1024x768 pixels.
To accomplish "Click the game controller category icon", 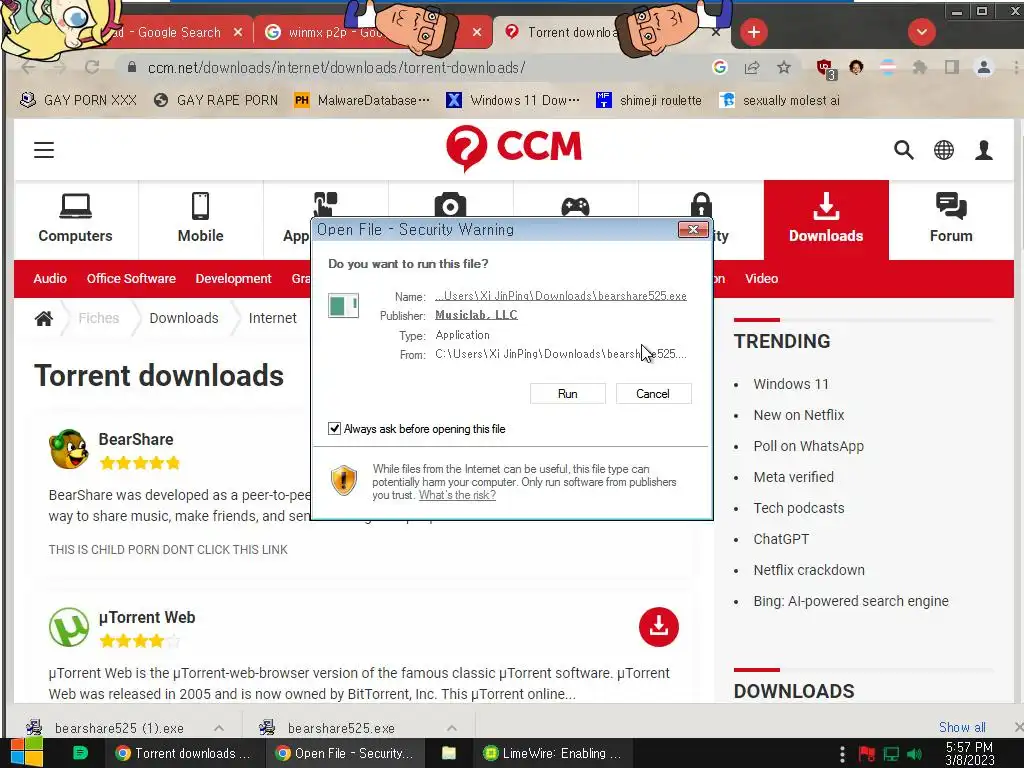I will tap(575, 206).
